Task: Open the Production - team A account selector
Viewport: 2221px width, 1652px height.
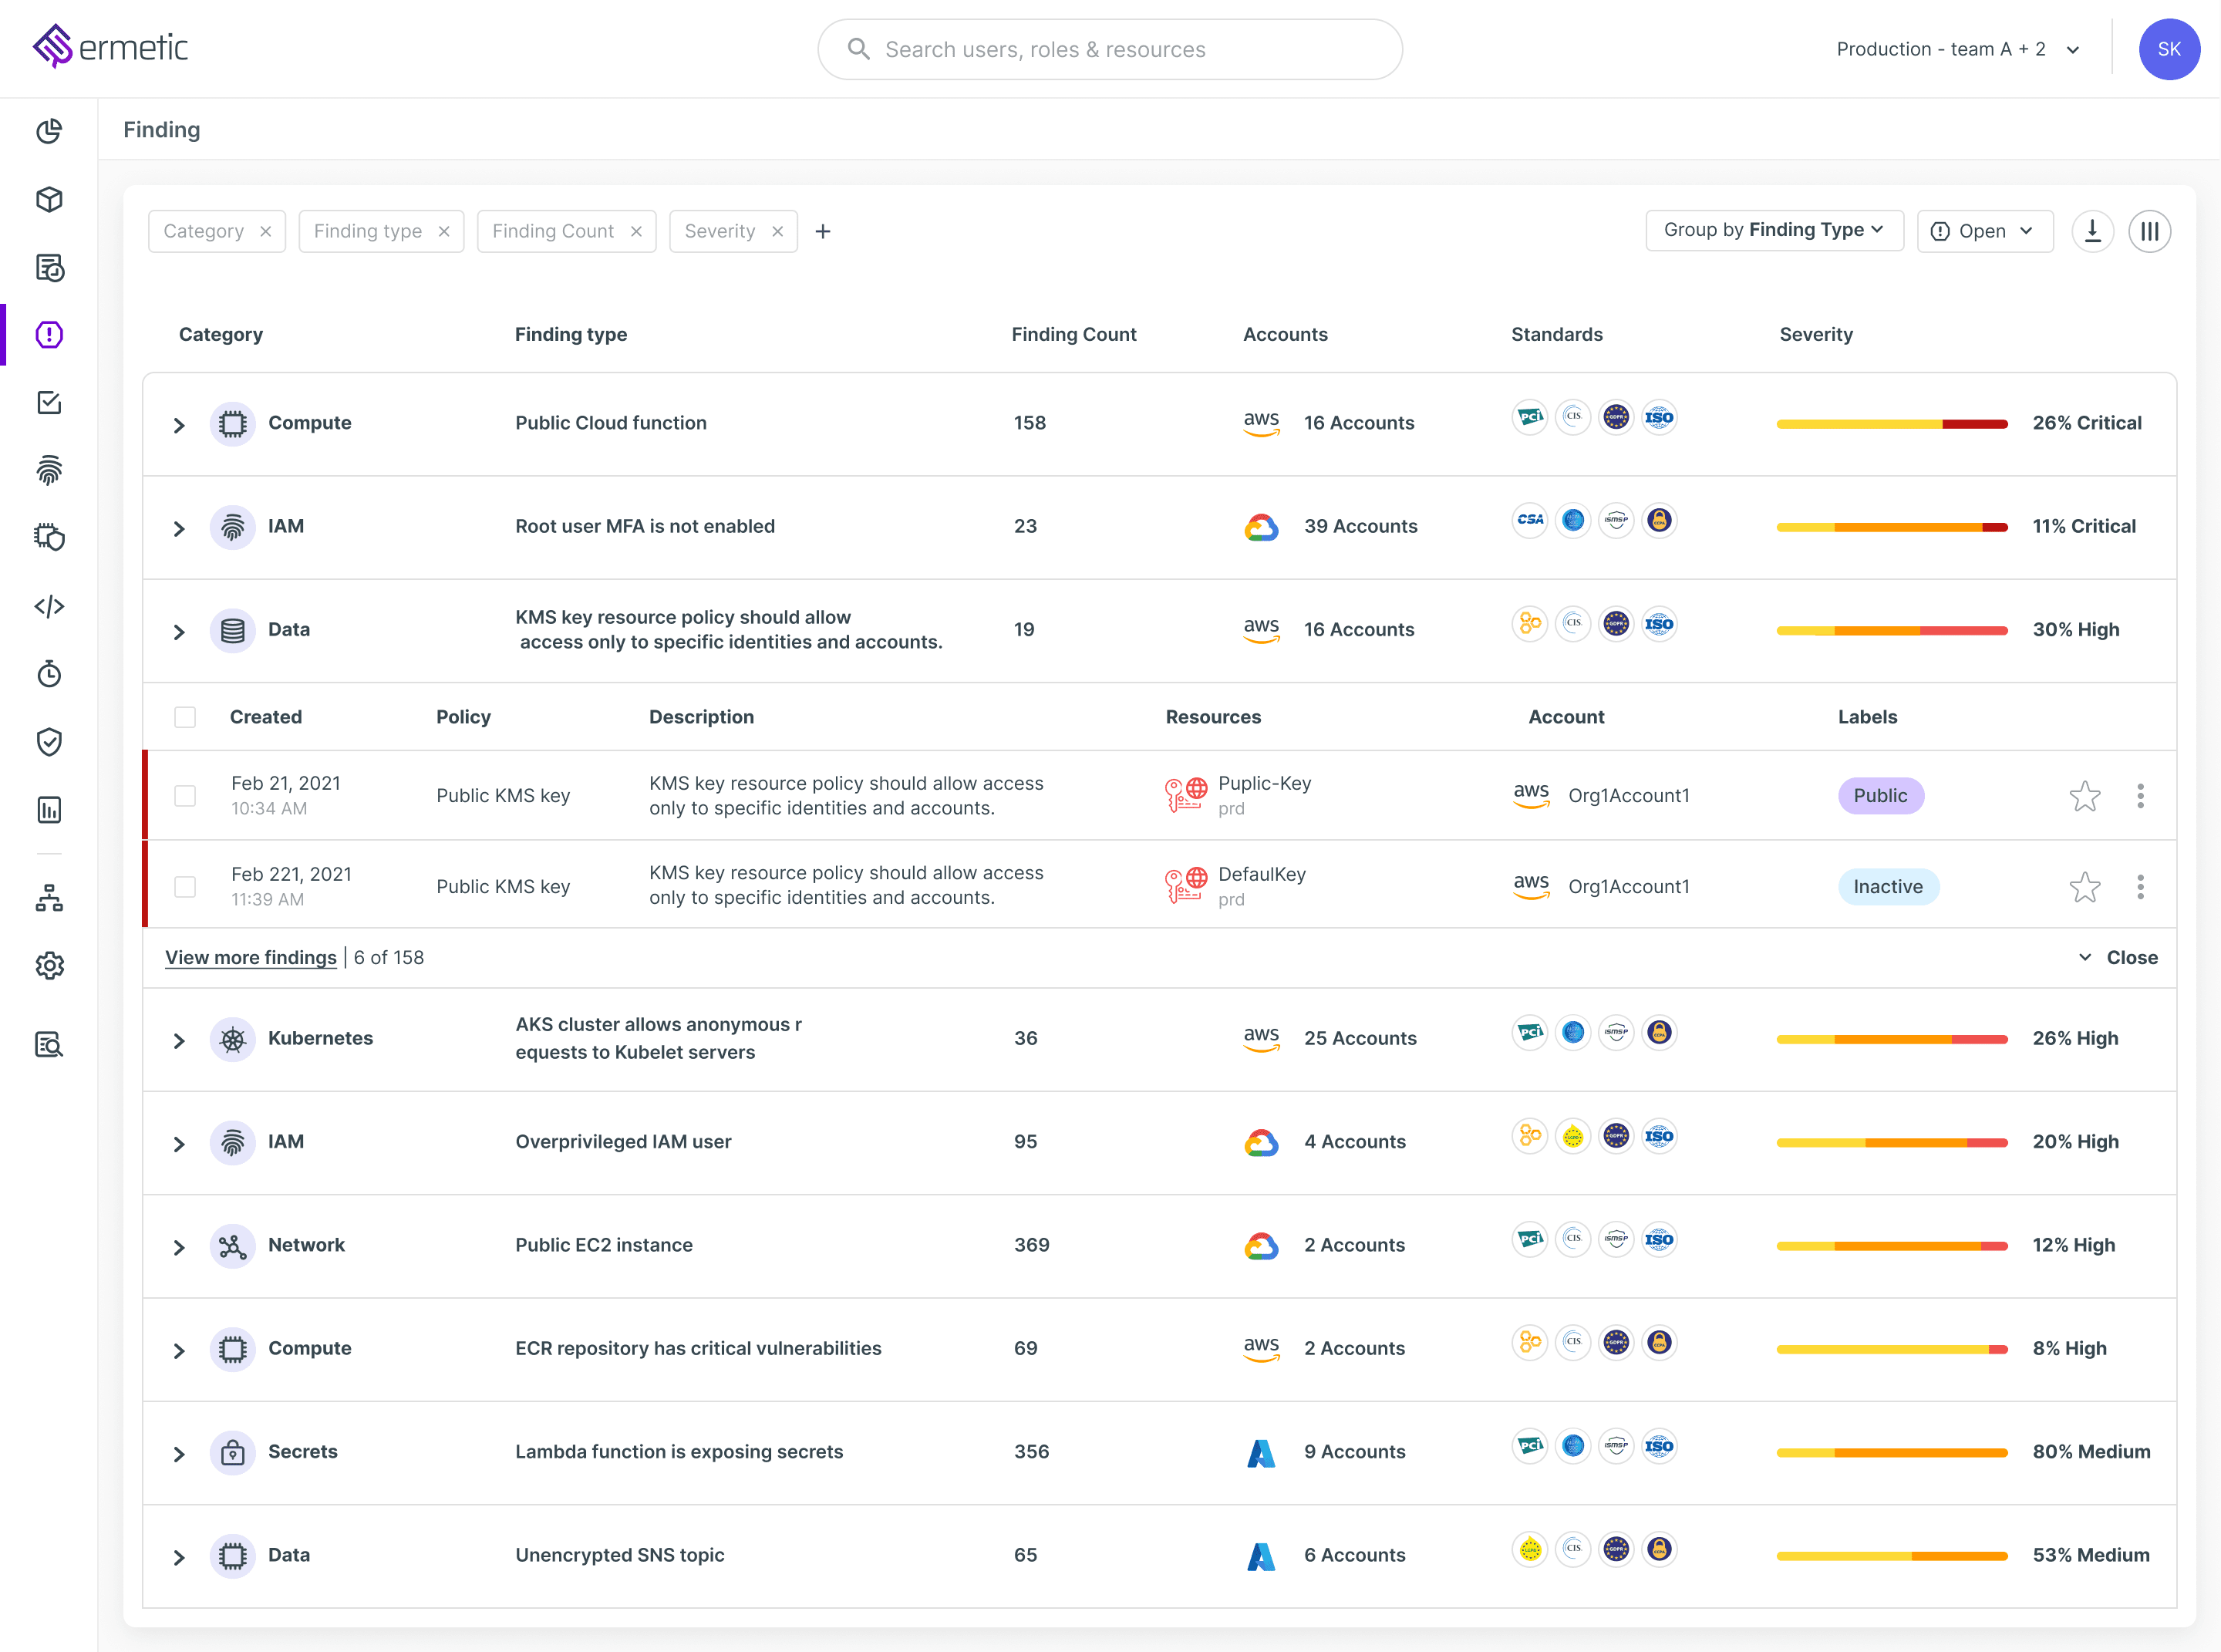Action: [1958, 49]
